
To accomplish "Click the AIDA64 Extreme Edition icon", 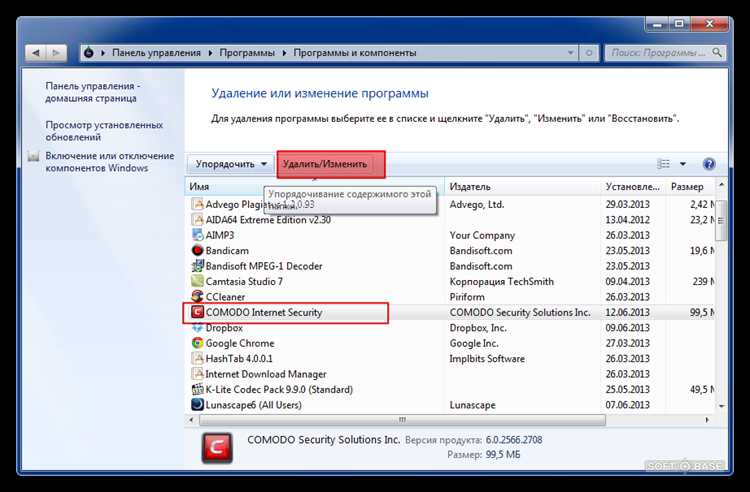I will tap(197, 219).
